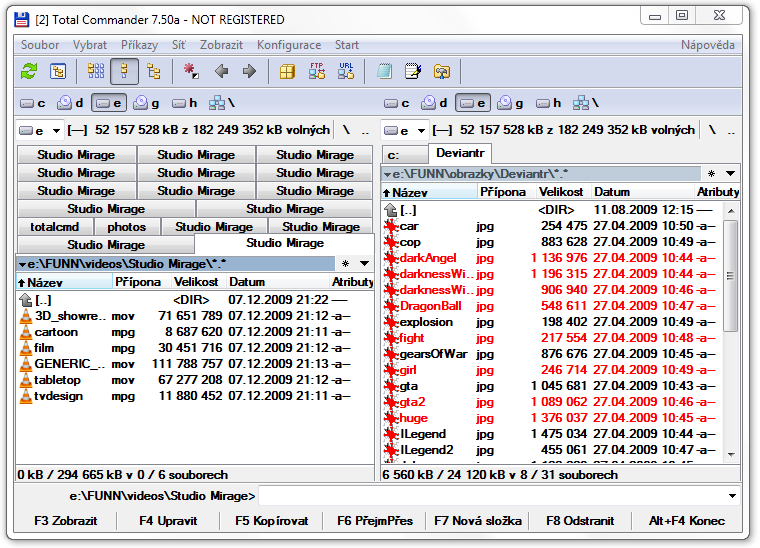760x548 pixels.
Task: Go forward with right arrow icon
Action: (x=249, y=71)
